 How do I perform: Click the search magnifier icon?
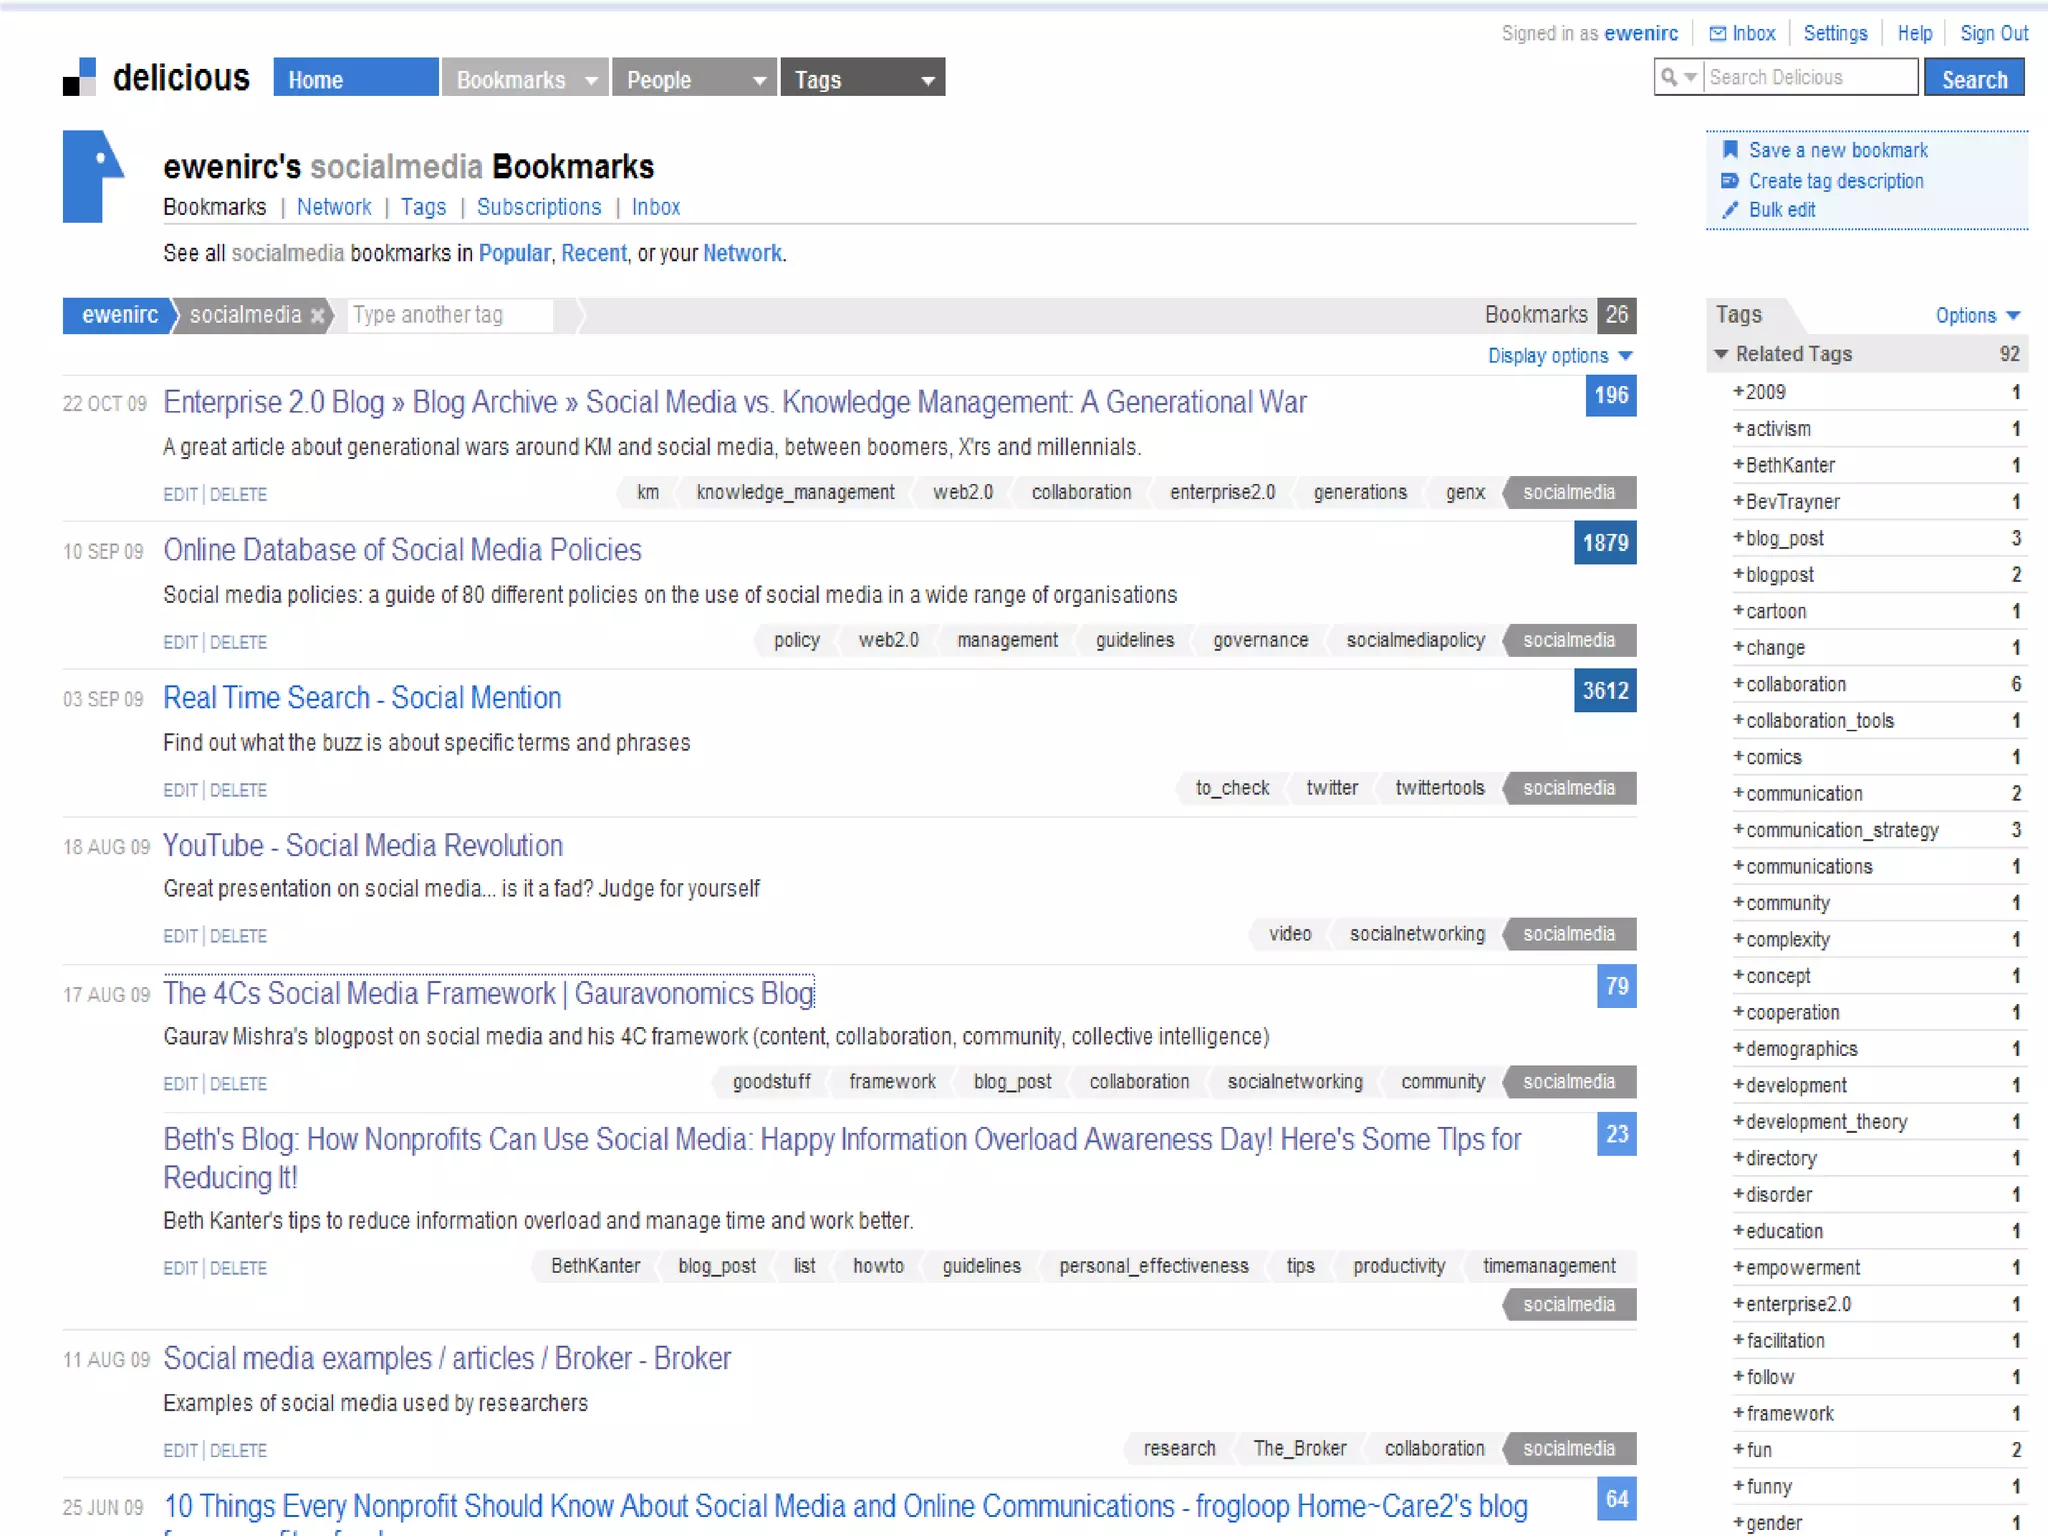tap(1668, 77)
